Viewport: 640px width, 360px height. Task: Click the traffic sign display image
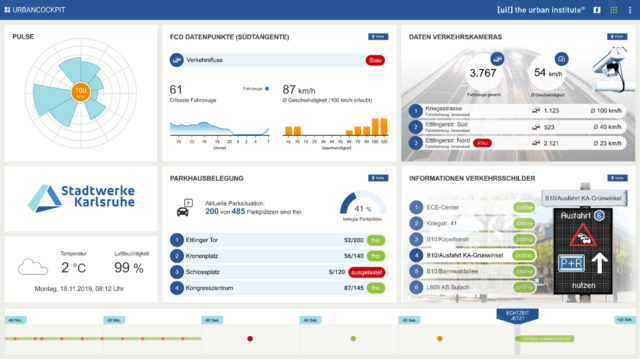pyautogui.click(x=583, y=251)
